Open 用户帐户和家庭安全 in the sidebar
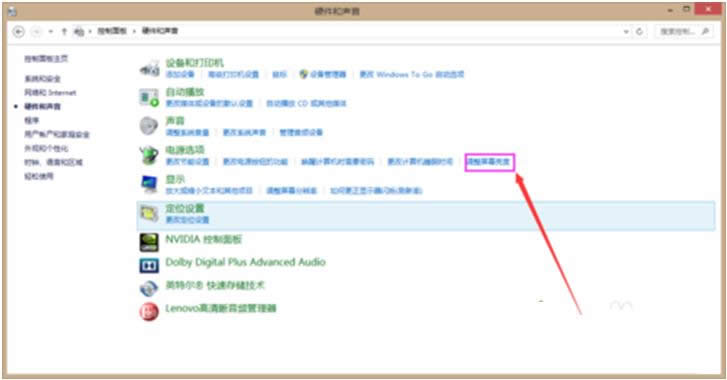The width and height of the screenshot is (727, 380). pyautogui.click(x=57, y=134)
